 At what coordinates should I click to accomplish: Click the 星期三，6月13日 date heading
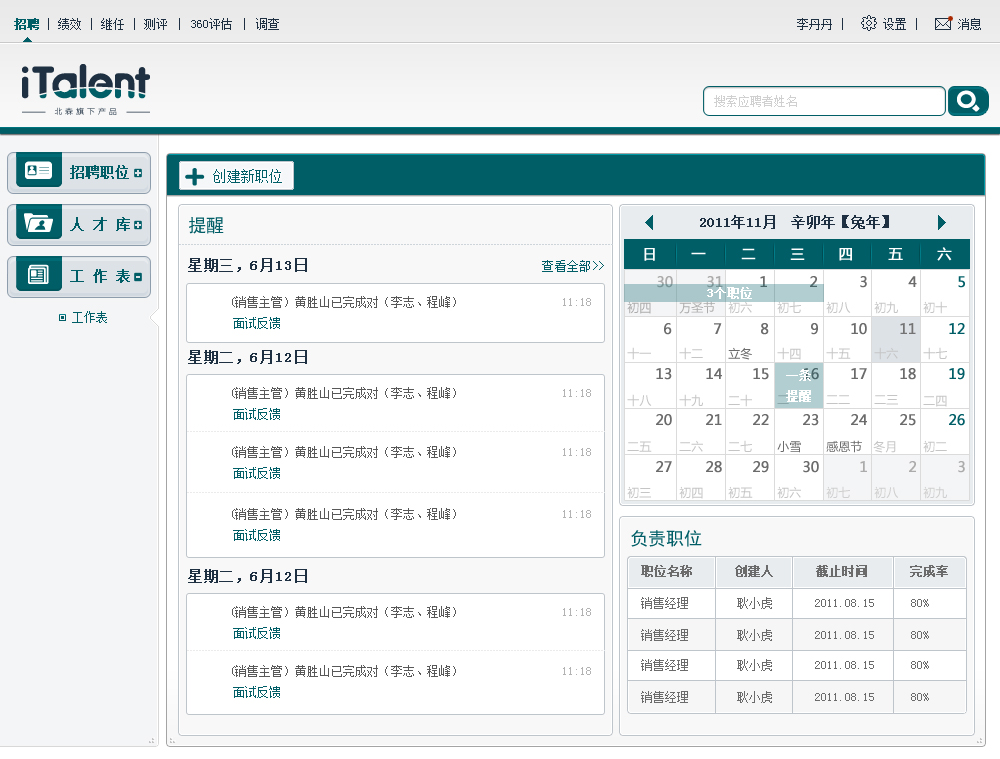(247, 265)
